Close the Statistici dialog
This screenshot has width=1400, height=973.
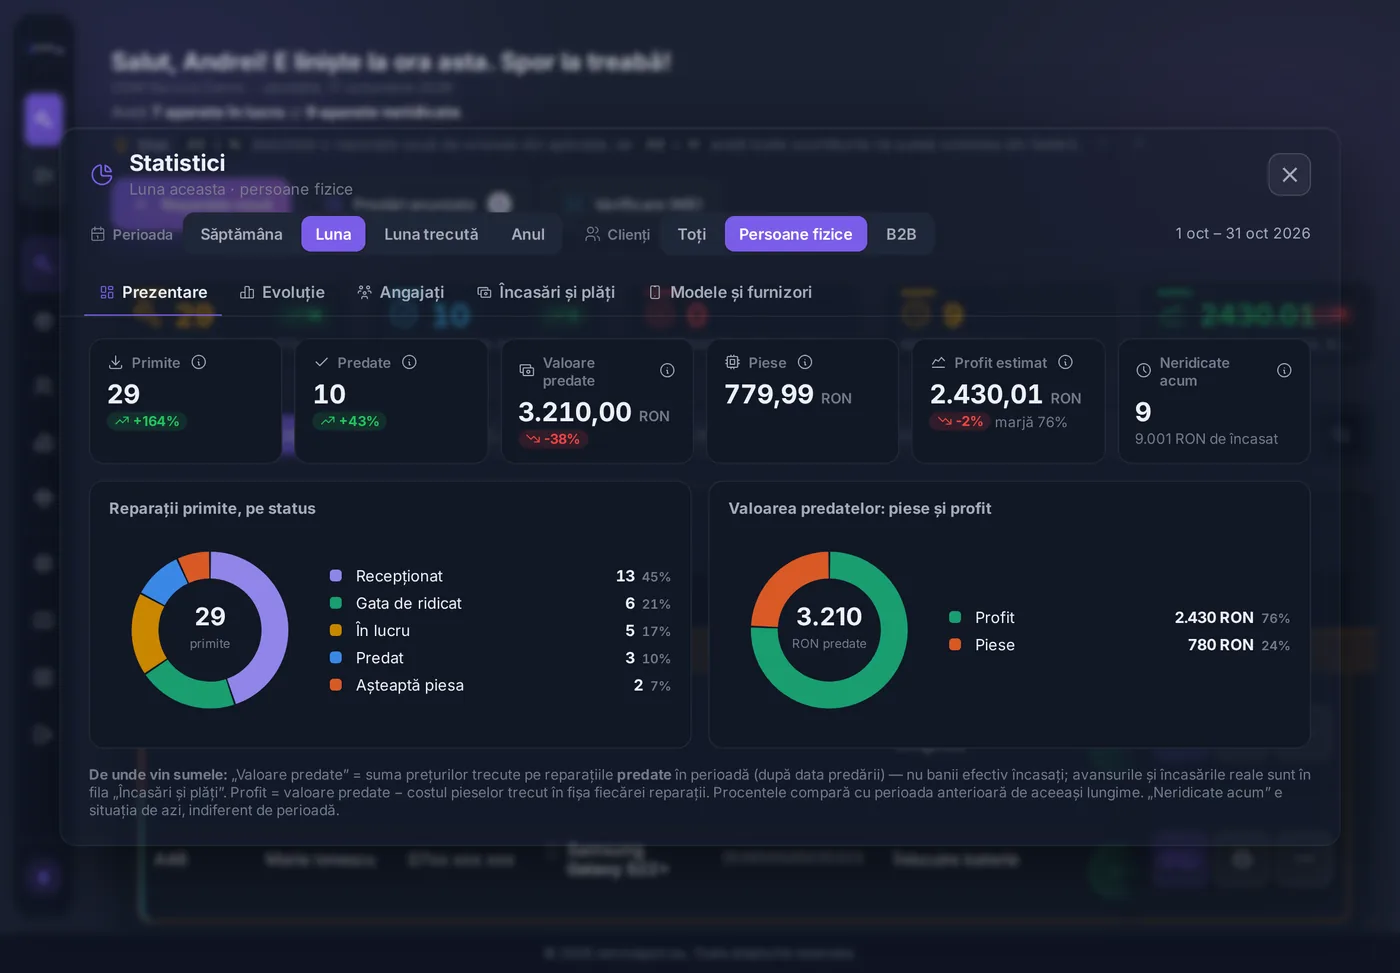1290,175
